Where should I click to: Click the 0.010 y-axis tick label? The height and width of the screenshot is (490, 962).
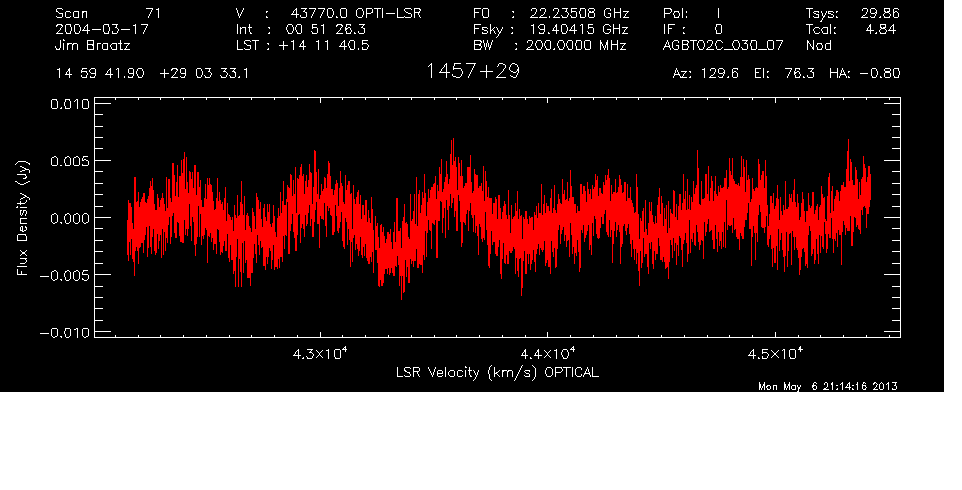tap(70, 104)
